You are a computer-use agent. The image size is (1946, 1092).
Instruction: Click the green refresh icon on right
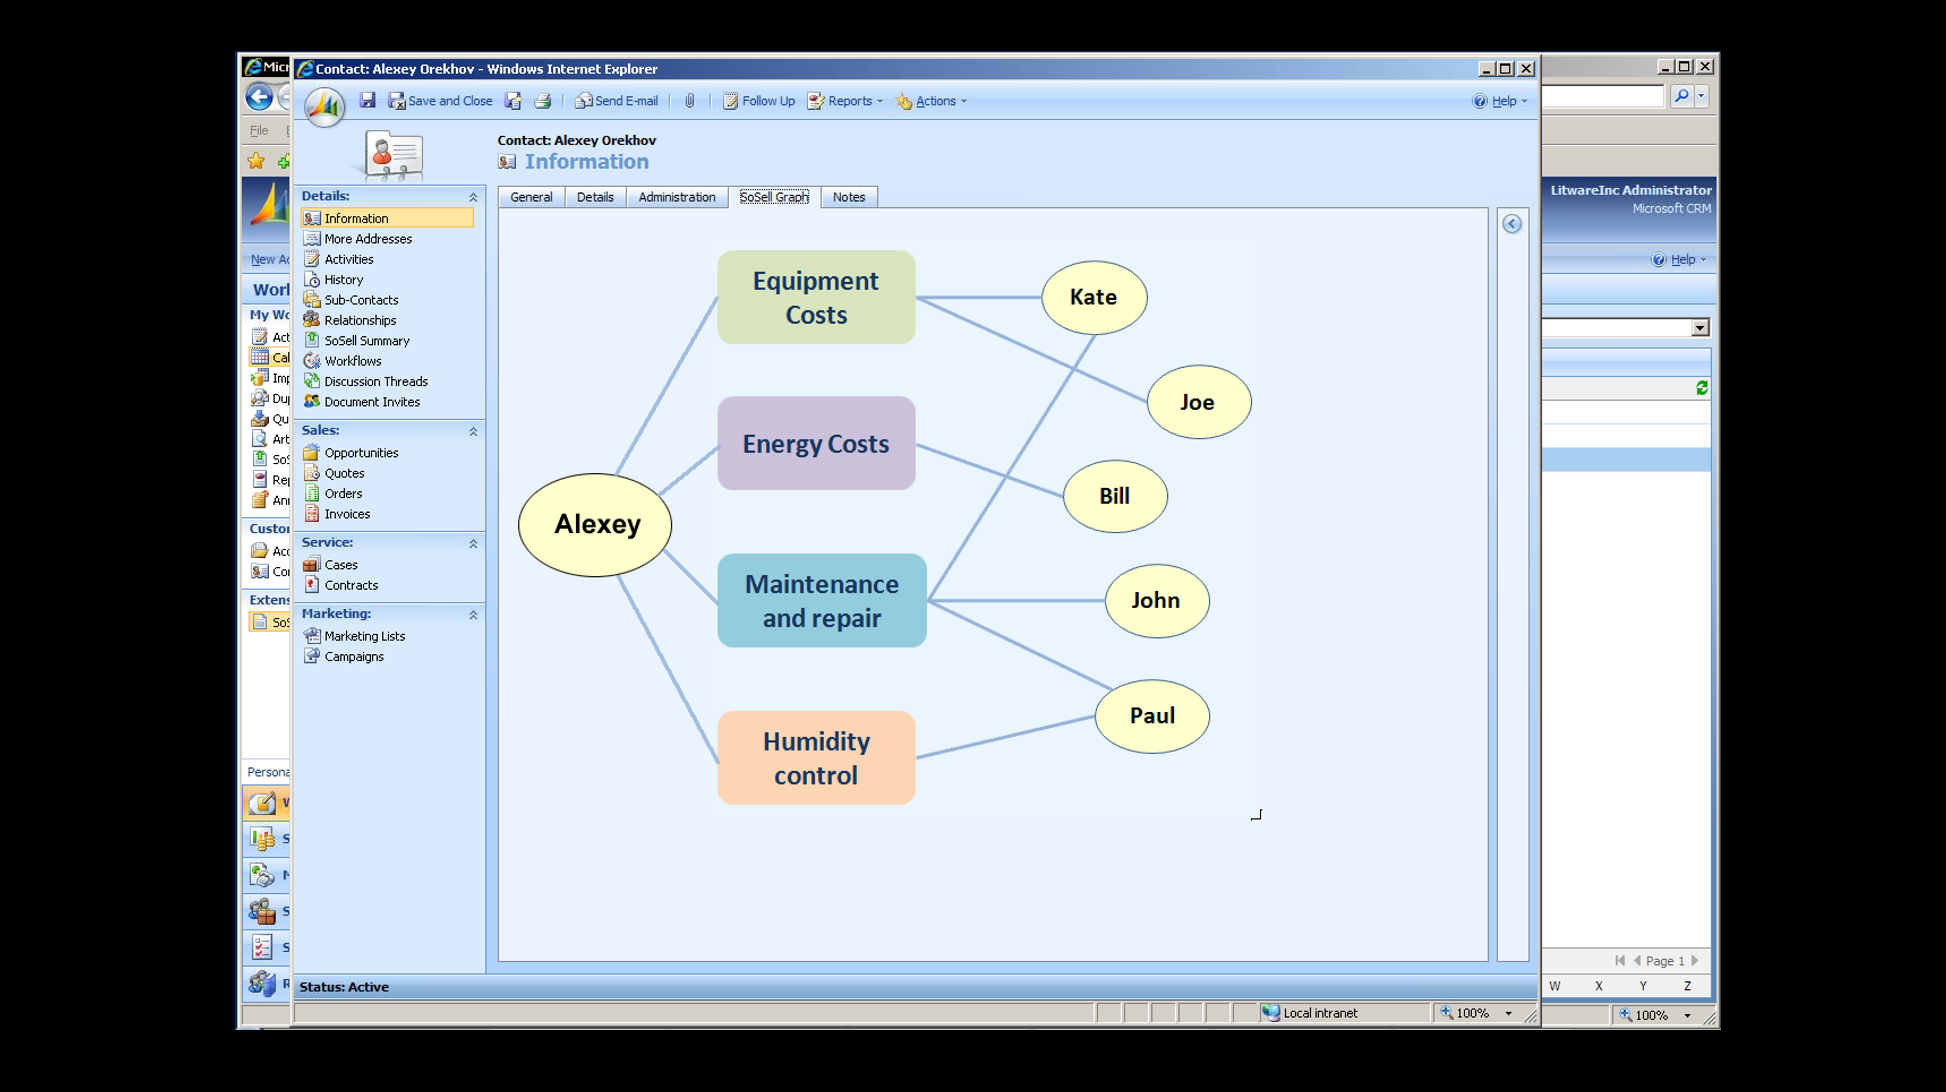click(1701, 388)
